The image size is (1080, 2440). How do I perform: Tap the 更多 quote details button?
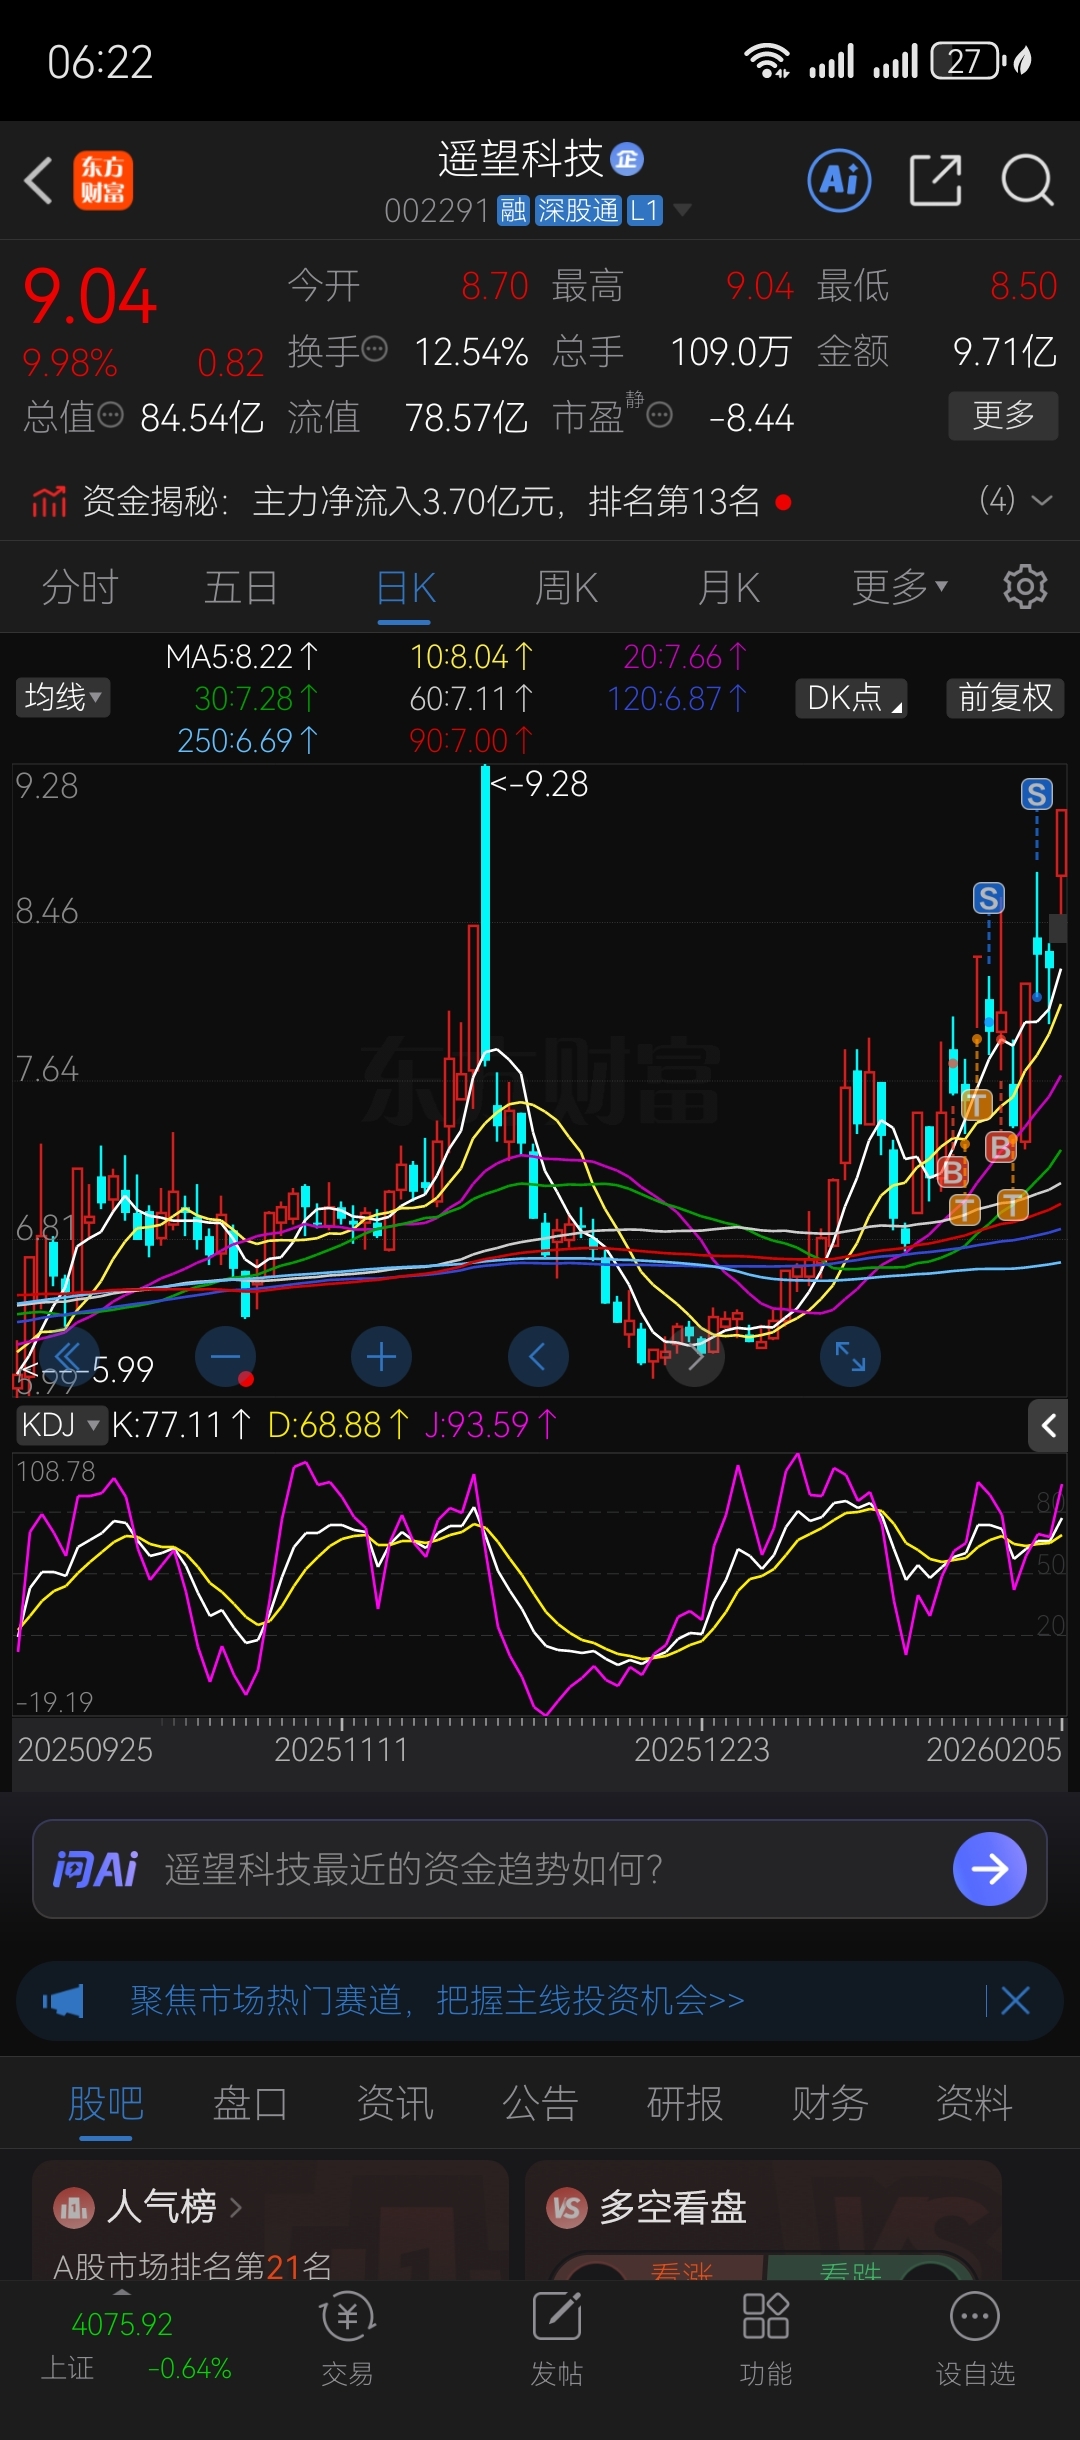[x=1003, y=415]
